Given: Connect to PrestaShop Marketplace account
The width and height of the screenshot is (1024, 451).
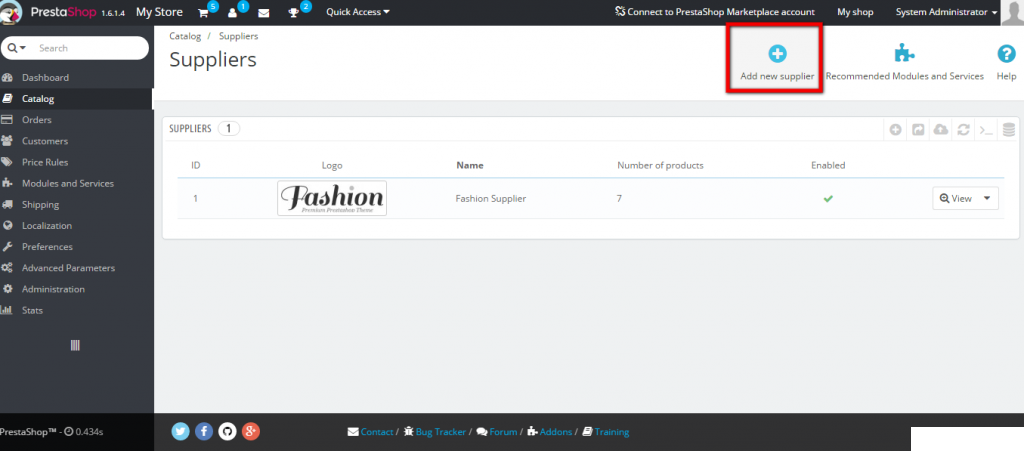Looking at the screenshot, I should coord(714,12).
